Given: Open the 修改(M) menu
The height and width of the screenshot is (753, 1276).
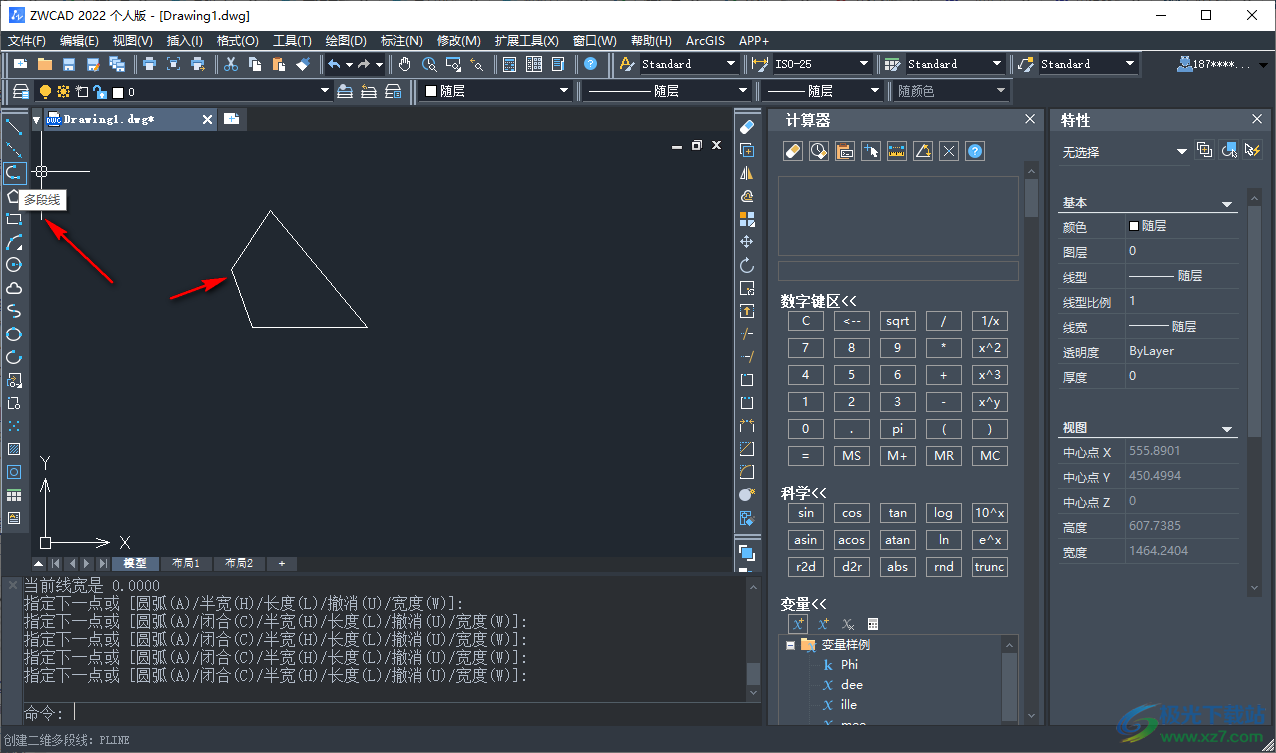Looking at the screenshot, I should [459, 41].
